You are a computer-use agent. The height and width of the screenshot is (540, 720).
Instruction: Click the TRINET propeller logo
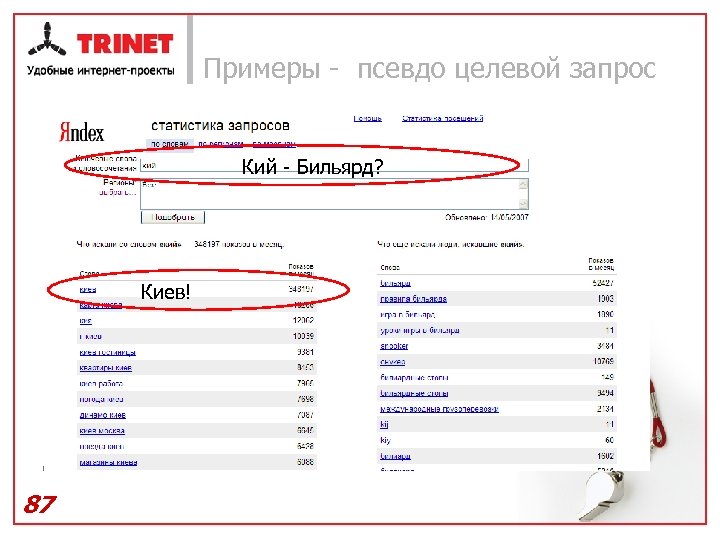pos(47,40)
